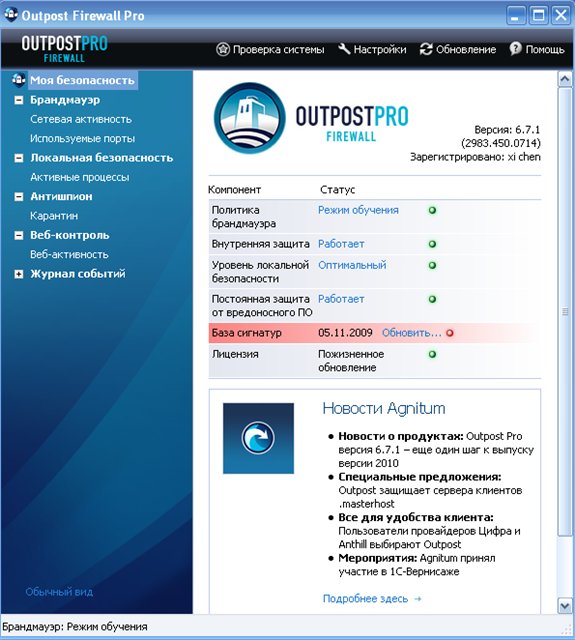This screenshot has height=640, width=575.
Task: Expand the Журнал событий section
Action: tap(19, 274)
